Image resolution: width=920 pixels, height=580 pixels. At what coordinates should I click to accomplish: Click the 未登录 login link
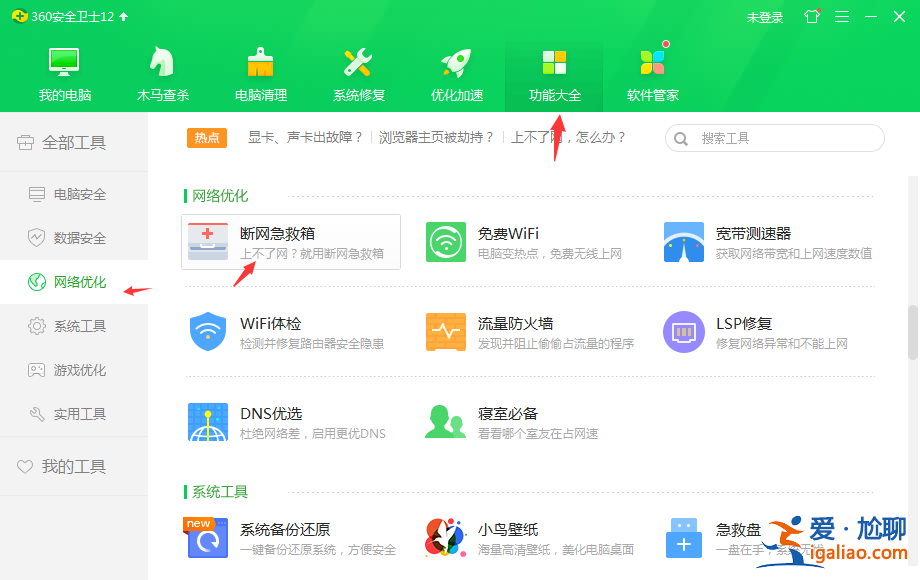point(765,16)
